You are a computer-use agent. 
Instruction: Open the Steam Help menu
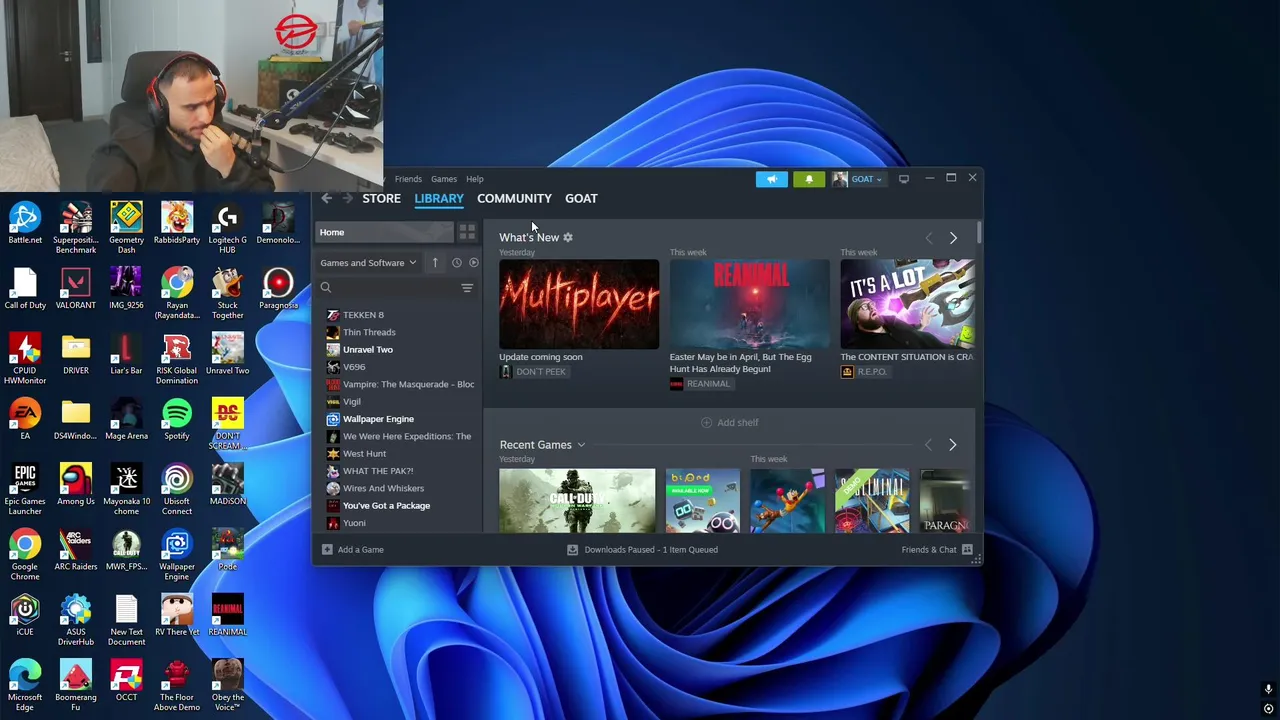(475, 179)
